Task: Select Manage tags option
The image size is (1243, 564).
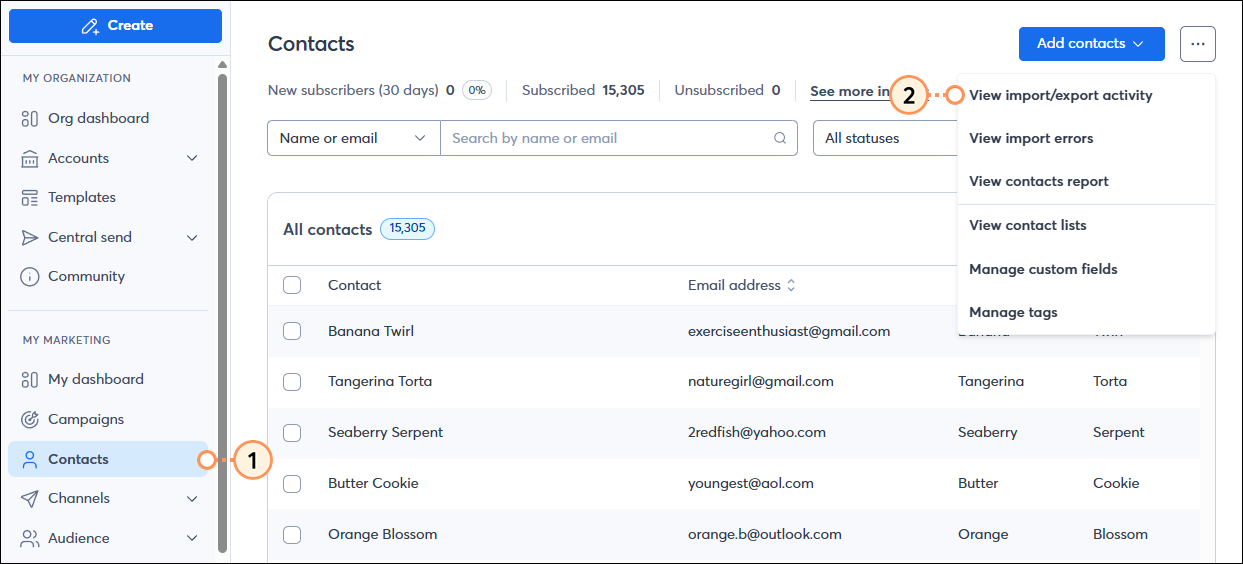Action: pos(1013,312)
